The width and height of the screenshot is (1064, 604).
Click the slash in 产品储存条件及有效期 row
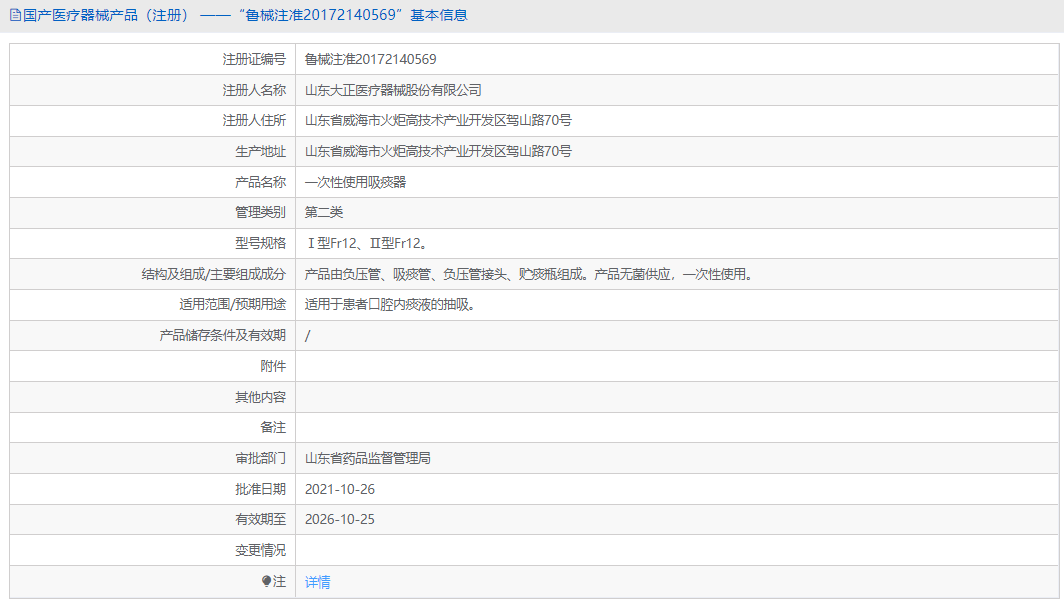(307, 335)
